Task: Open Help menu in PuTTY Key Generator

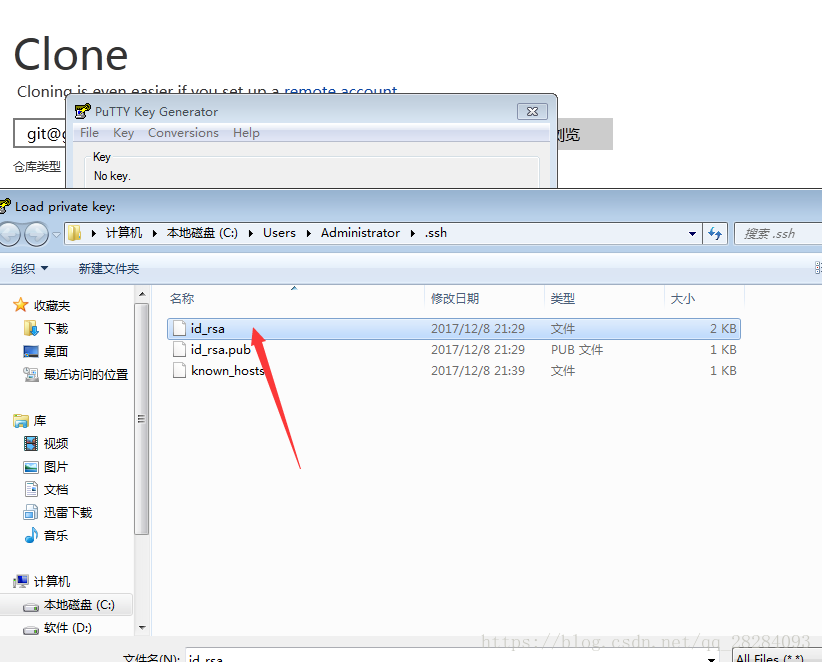Action: click(246, 133)
